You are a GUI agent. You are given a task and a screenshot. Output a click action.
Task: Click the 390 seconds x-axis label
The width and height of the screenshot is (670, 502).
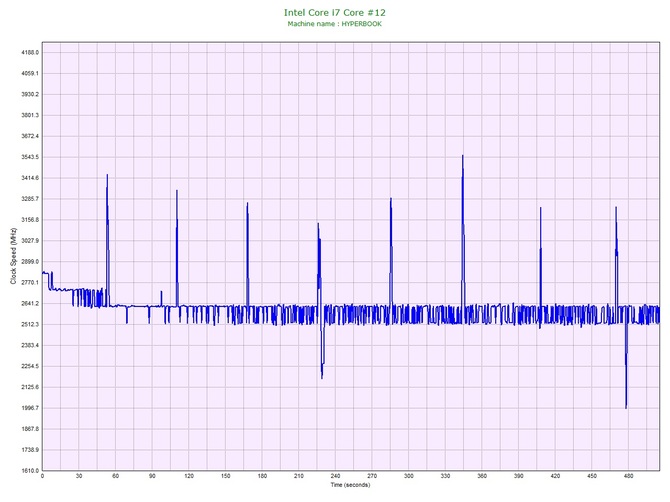(x=519, y=476)
